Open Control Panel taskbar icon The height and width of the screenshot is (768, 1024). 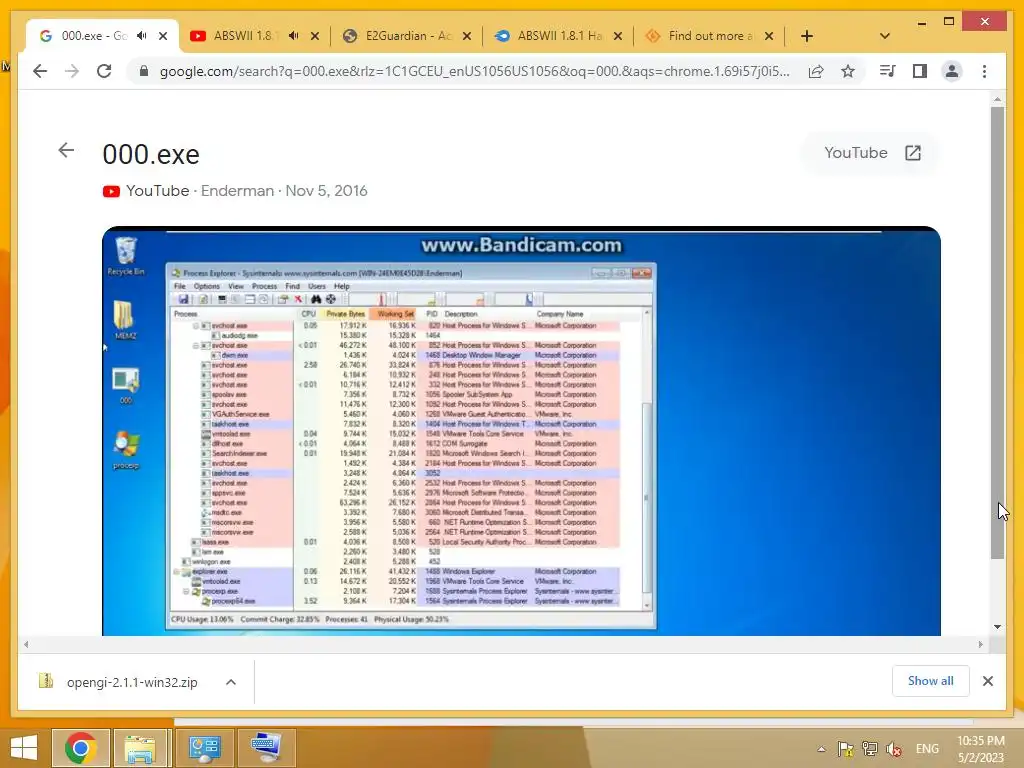tap(204, 747)
